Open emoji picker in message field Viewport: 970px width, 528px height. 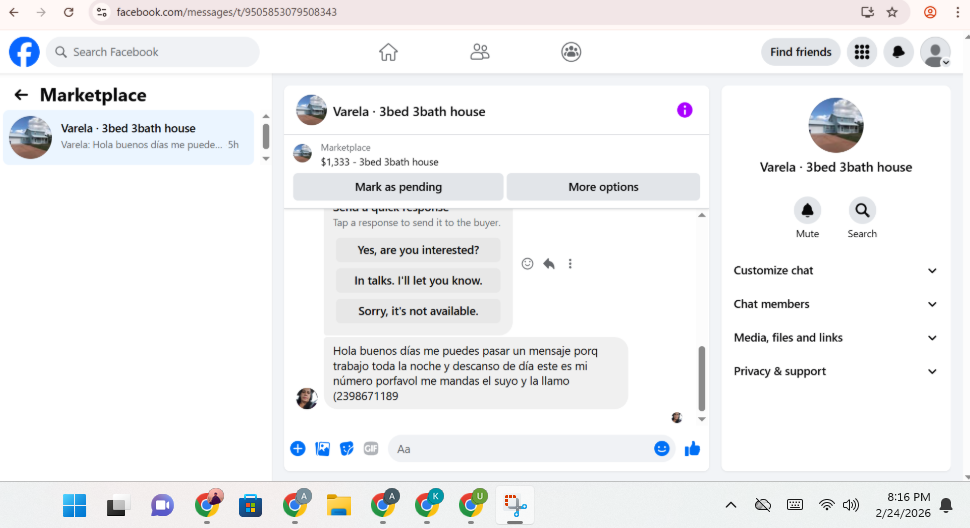[661, 448]
